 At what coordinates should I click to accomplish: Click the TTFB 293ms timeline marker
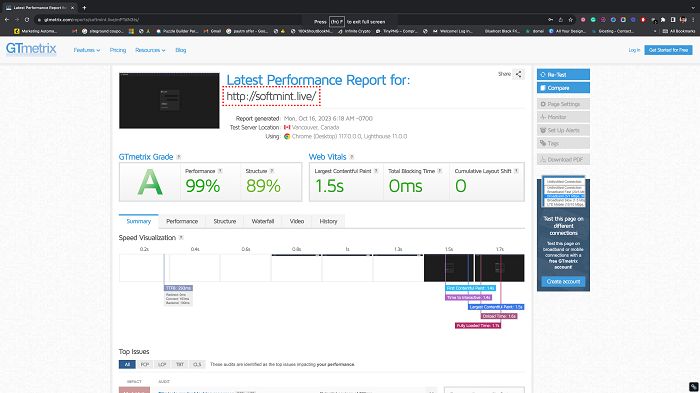[x=178, y=288]
